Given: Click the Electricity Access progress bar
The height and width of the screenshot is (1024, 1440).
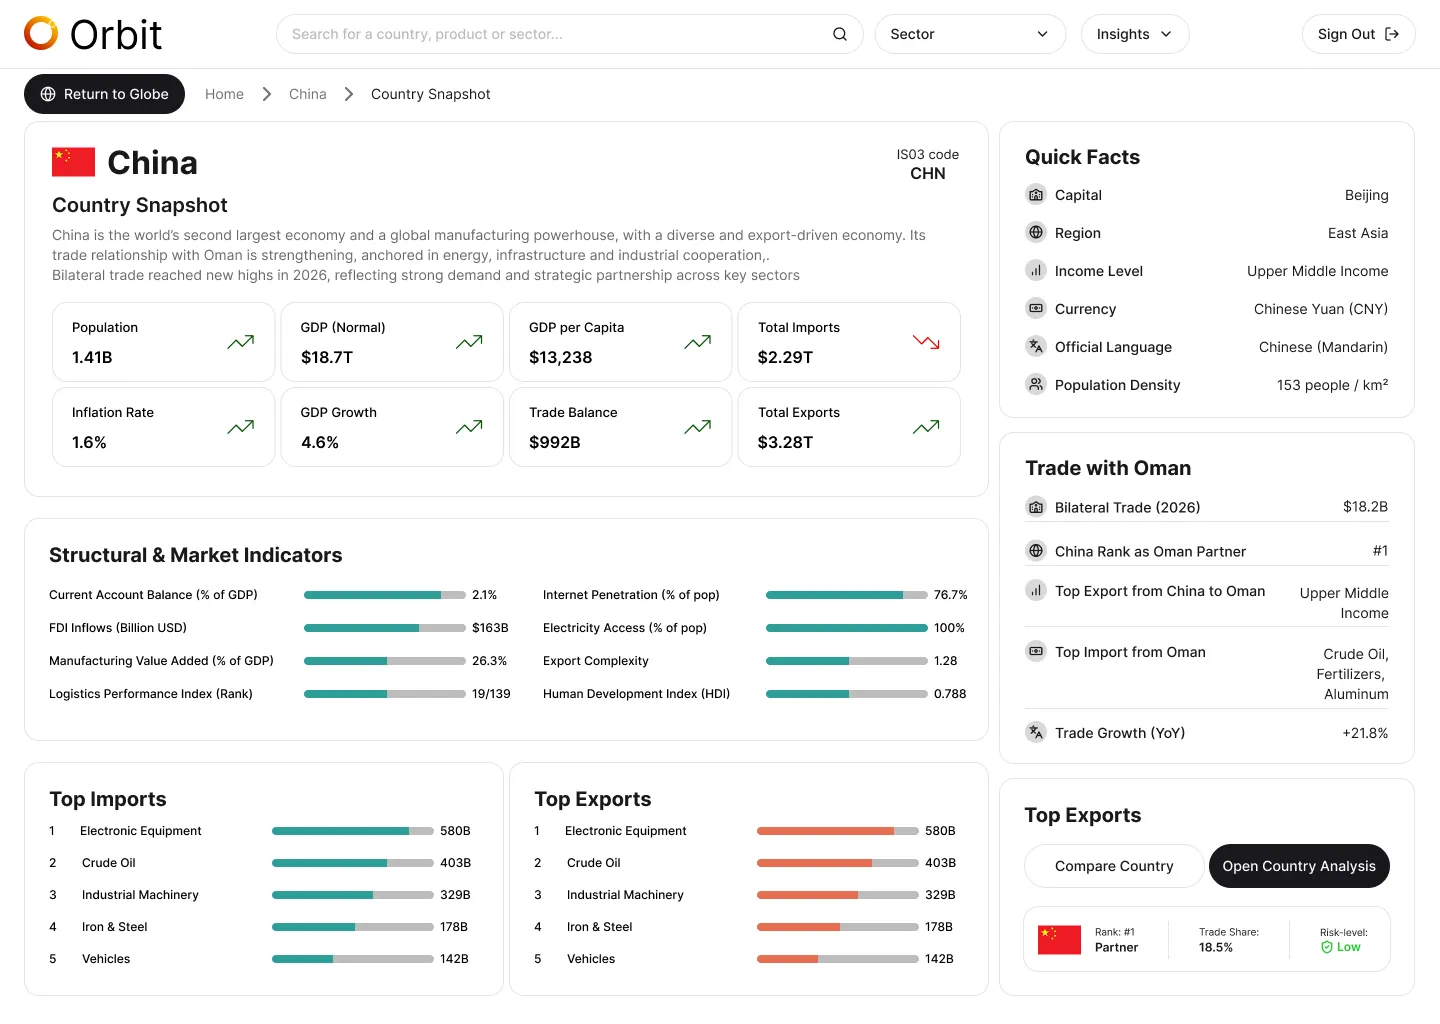Looking at the screenshot, I should pos(847,628).
